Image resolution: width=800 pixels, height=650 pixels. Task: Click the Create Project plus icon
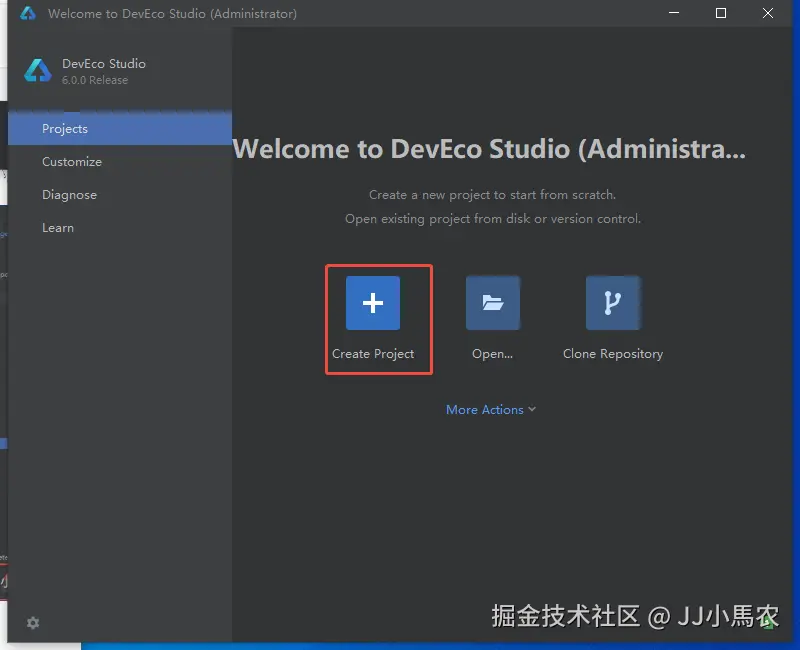coord(372,303)
